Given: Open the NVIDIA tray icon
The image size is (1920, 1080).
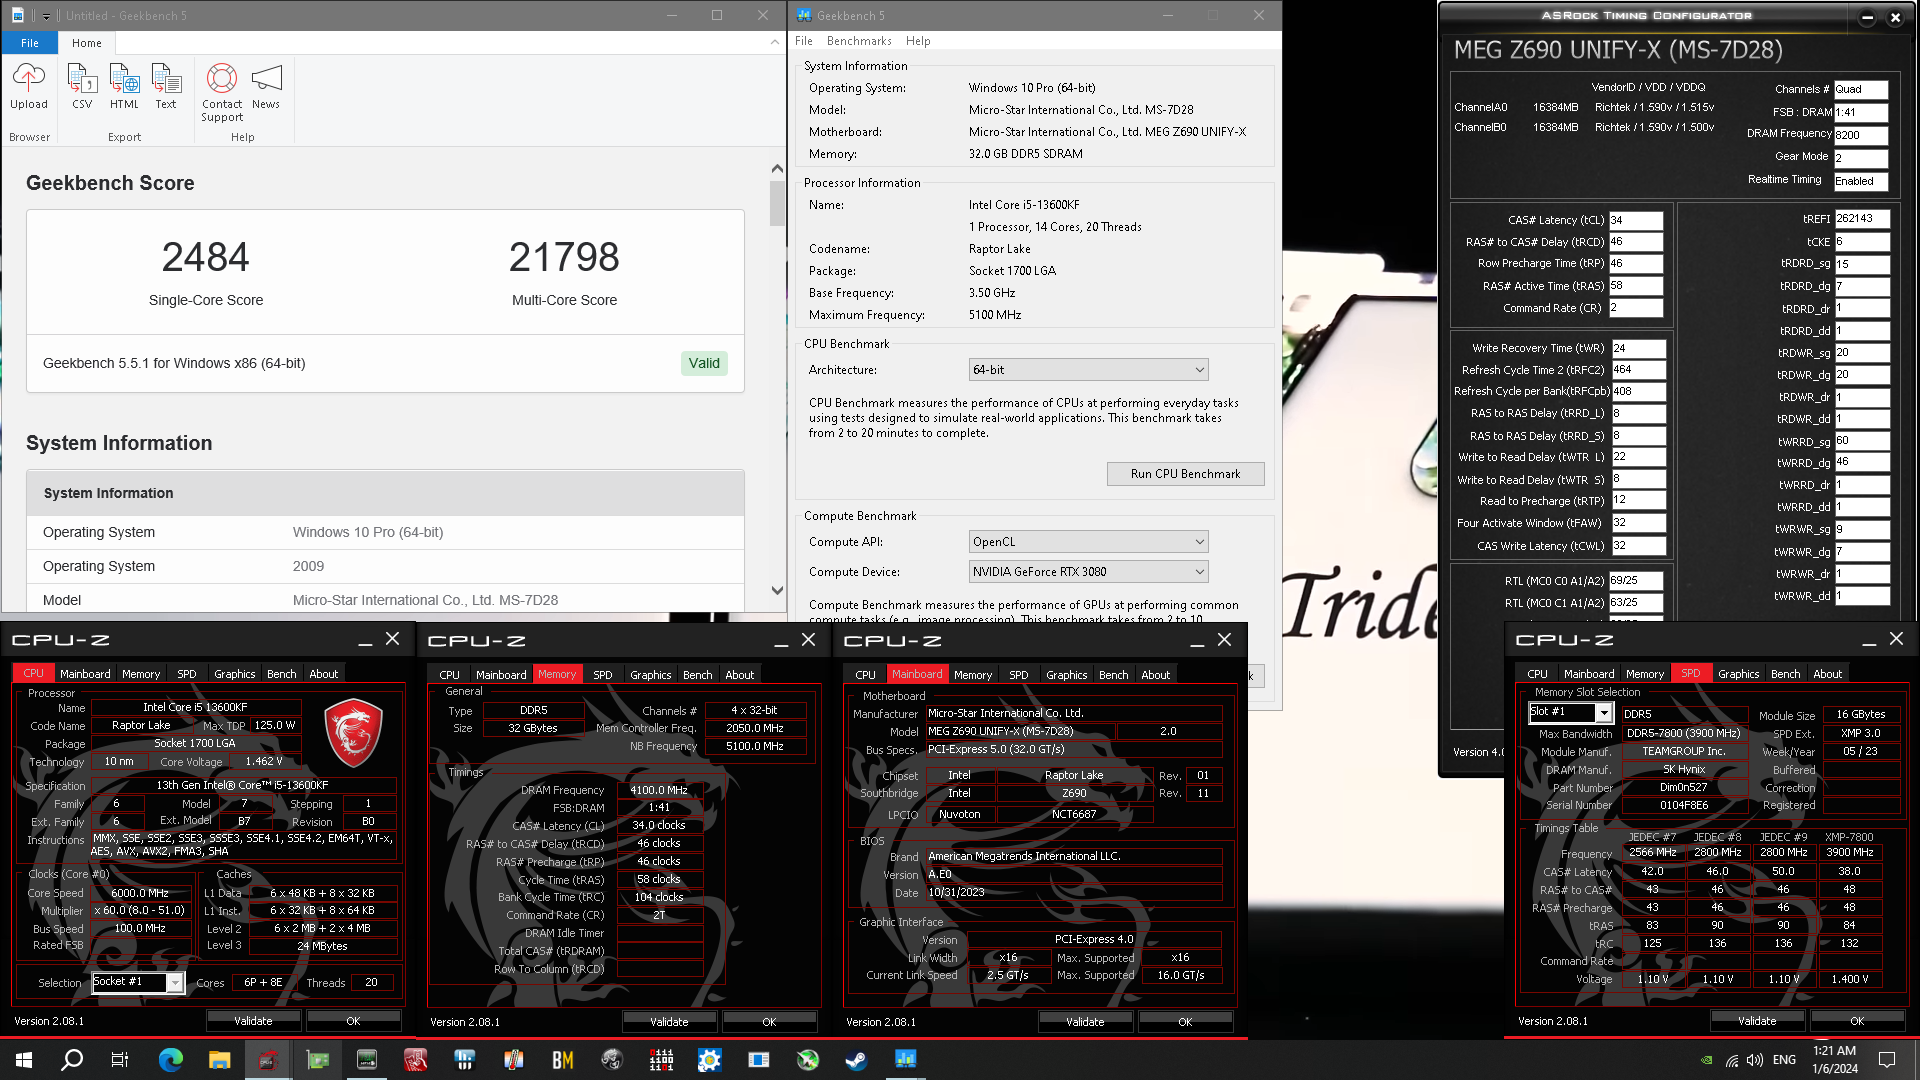Looking at the screenshot, I should coord(1707,1060).
